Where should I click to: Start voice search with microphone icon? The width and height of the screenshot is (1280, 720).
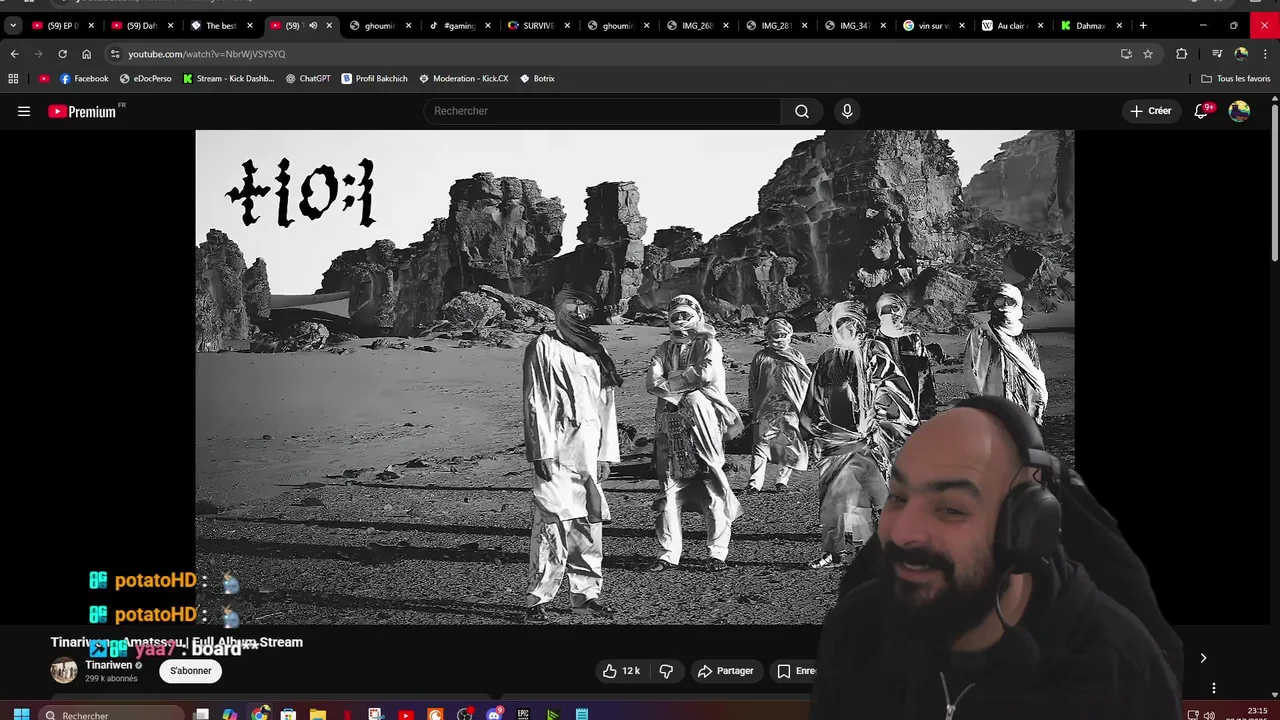pos(847,111)
